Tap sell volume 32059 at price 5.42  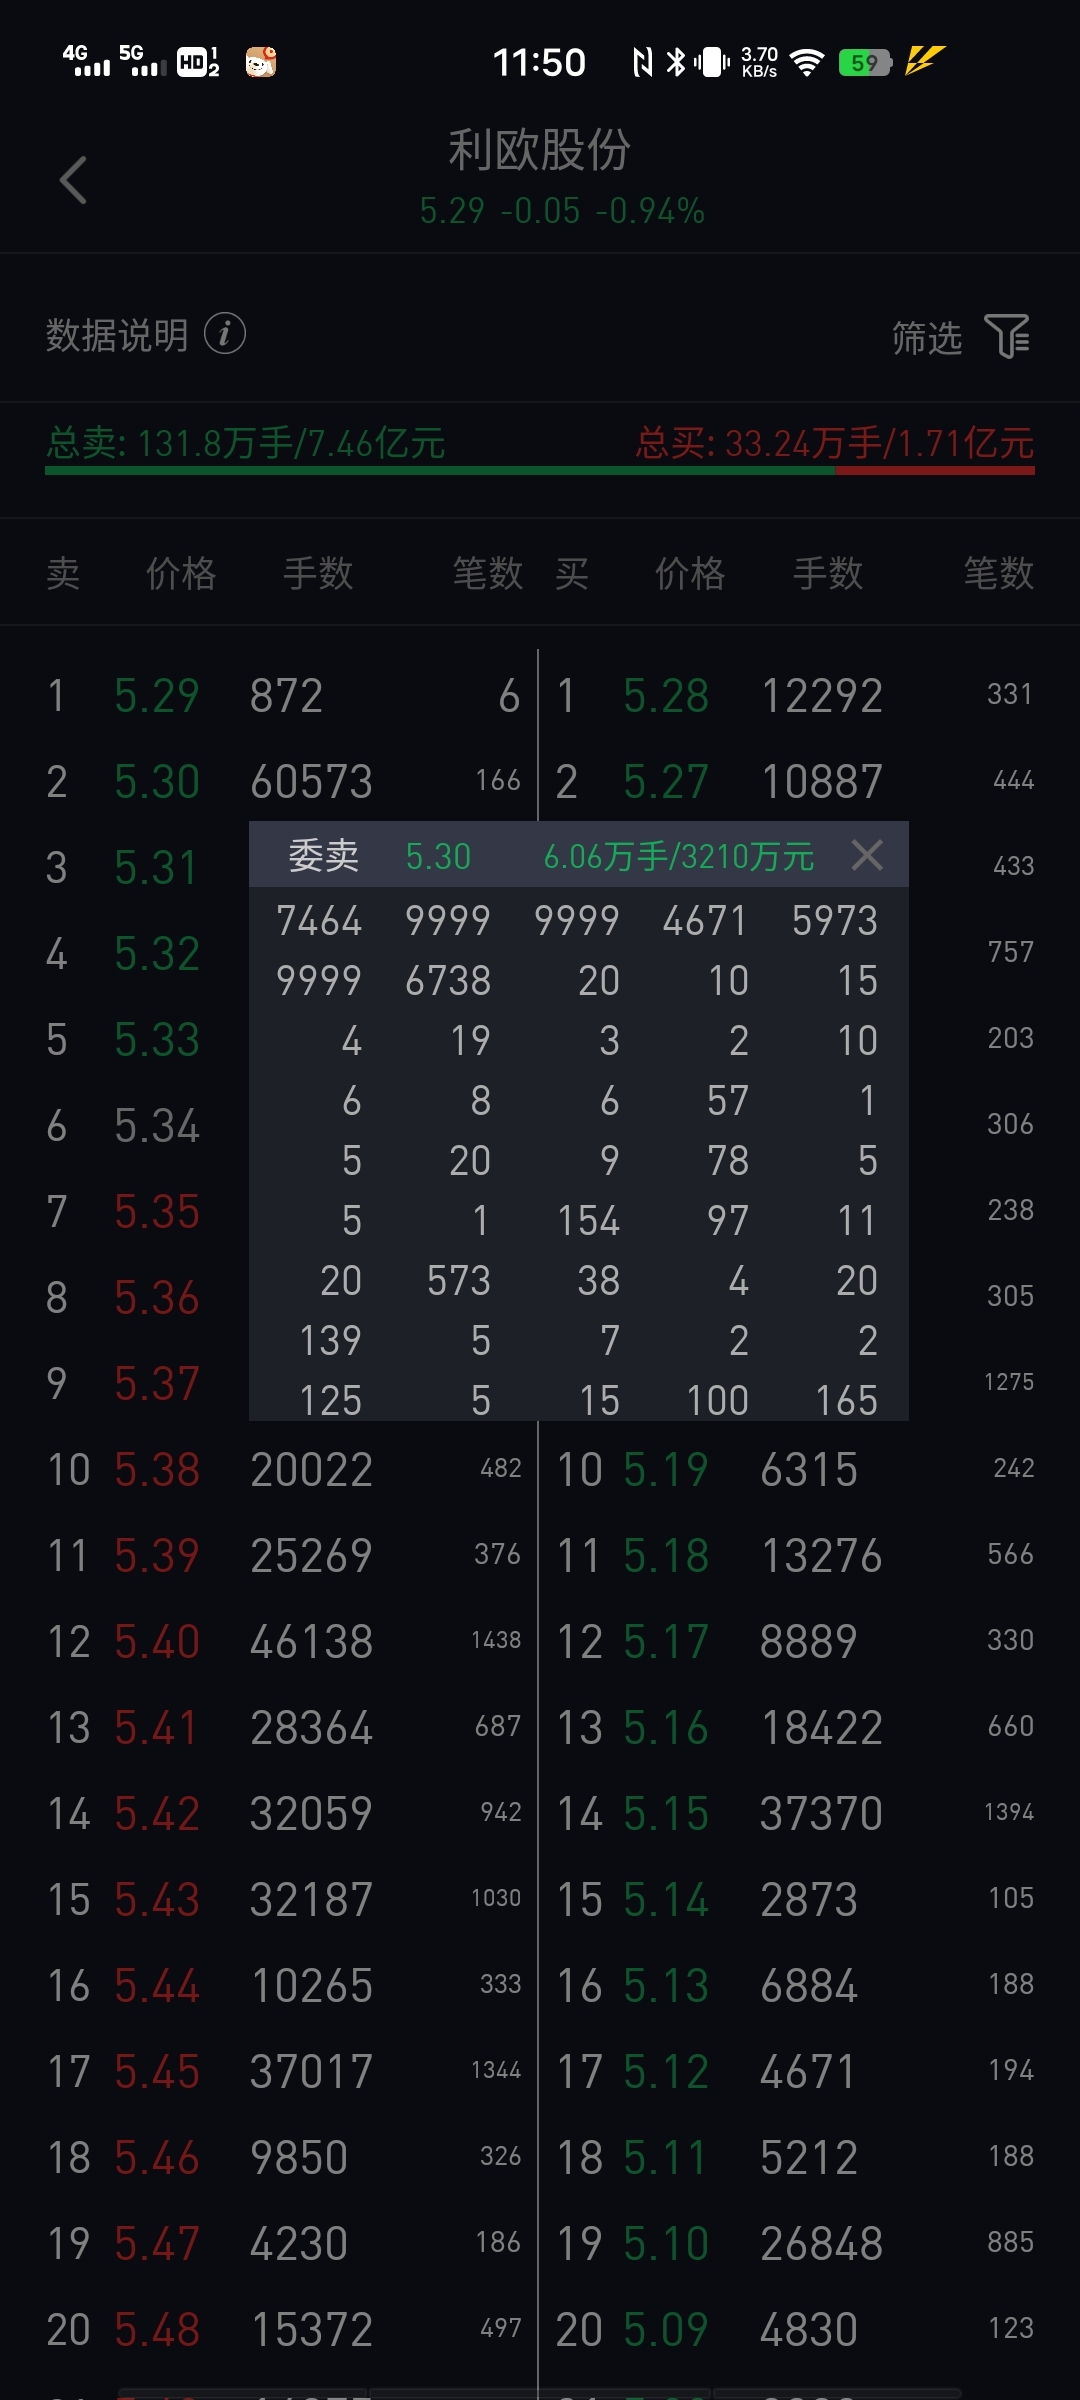(311, 1814)
